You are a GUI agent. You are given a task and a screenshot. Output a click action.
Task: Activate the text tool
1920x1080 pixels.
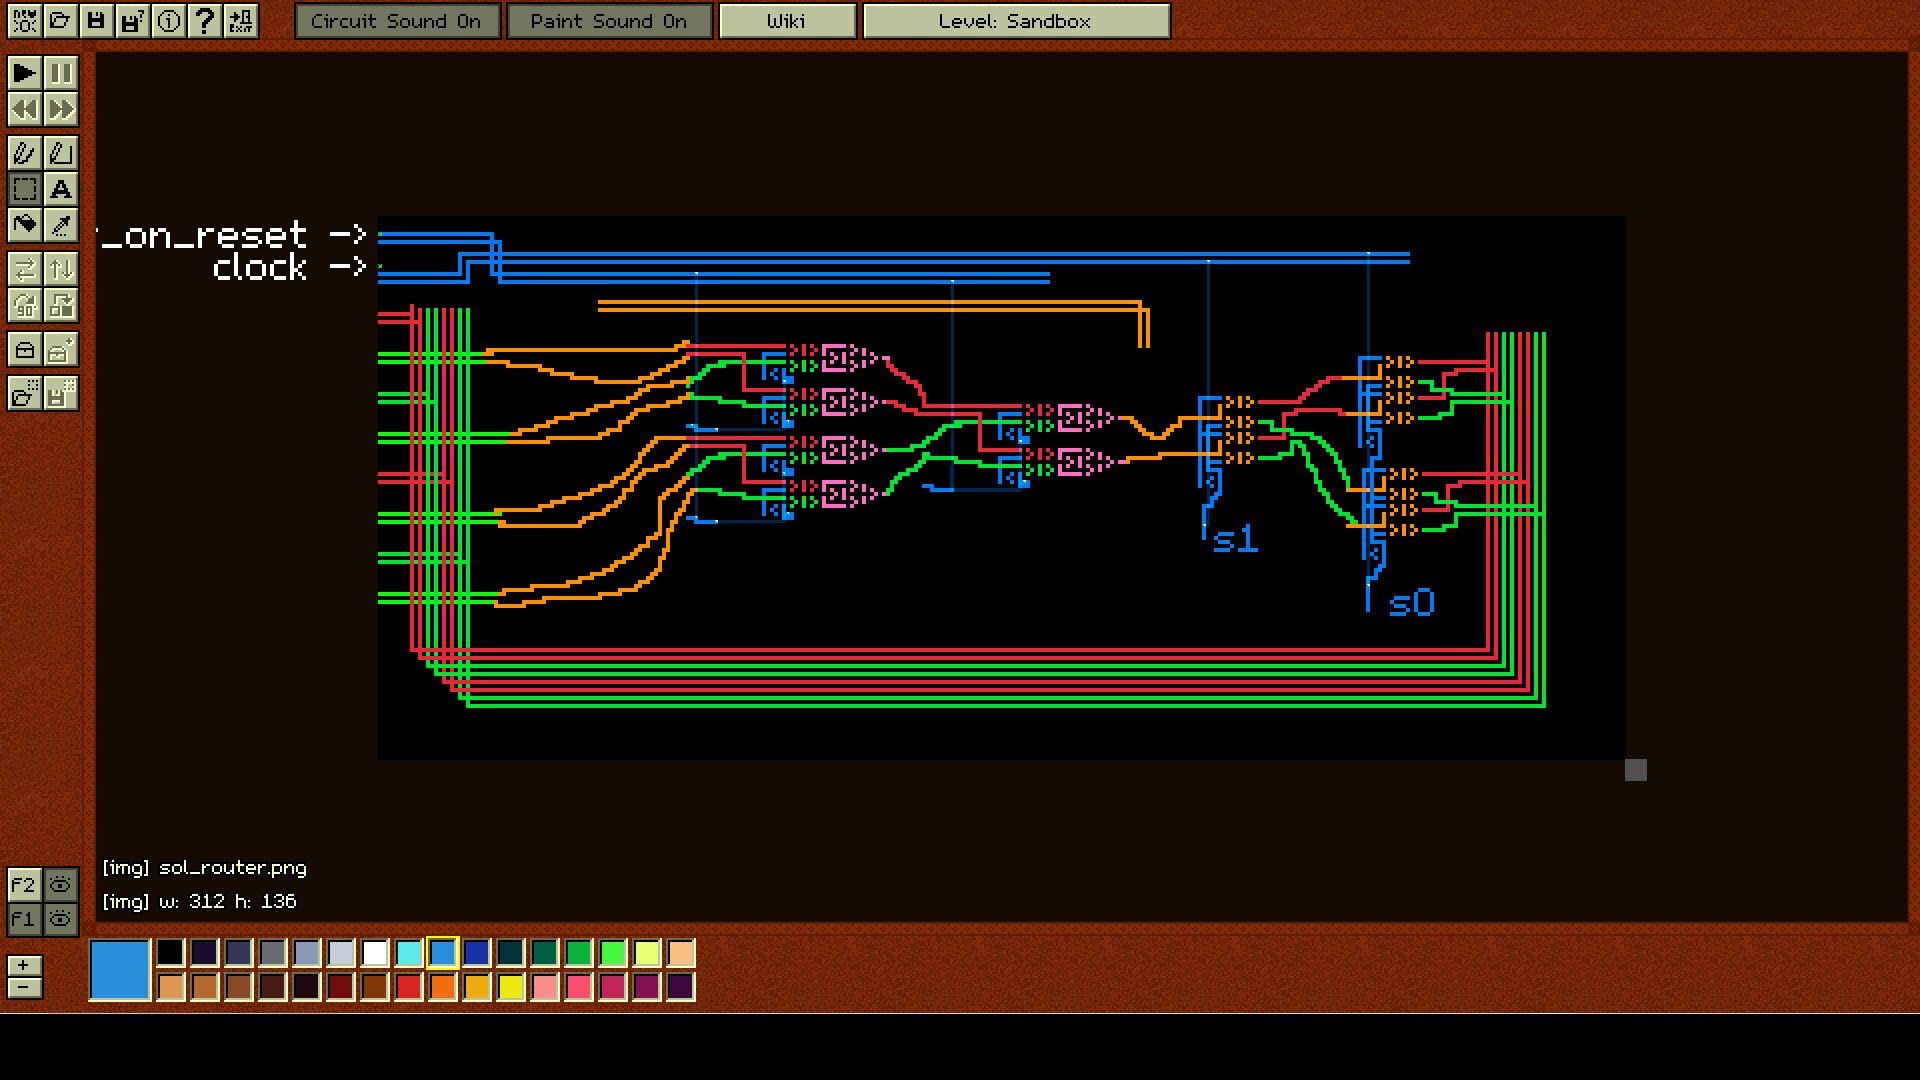click(x=61, y=190)
